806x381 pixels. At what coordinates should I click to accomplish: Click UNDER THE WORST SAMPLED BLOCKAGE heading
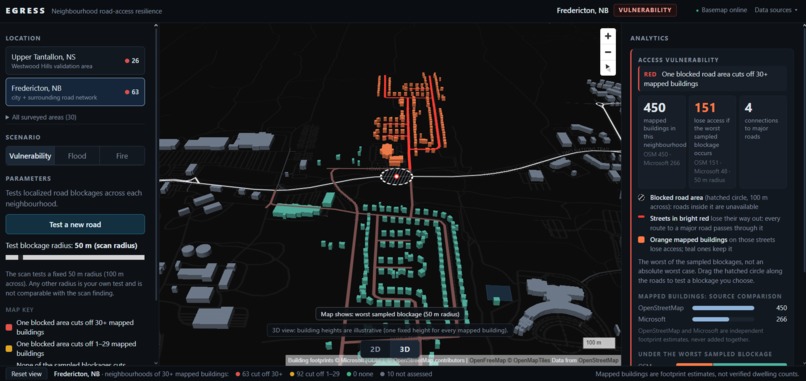705,354
